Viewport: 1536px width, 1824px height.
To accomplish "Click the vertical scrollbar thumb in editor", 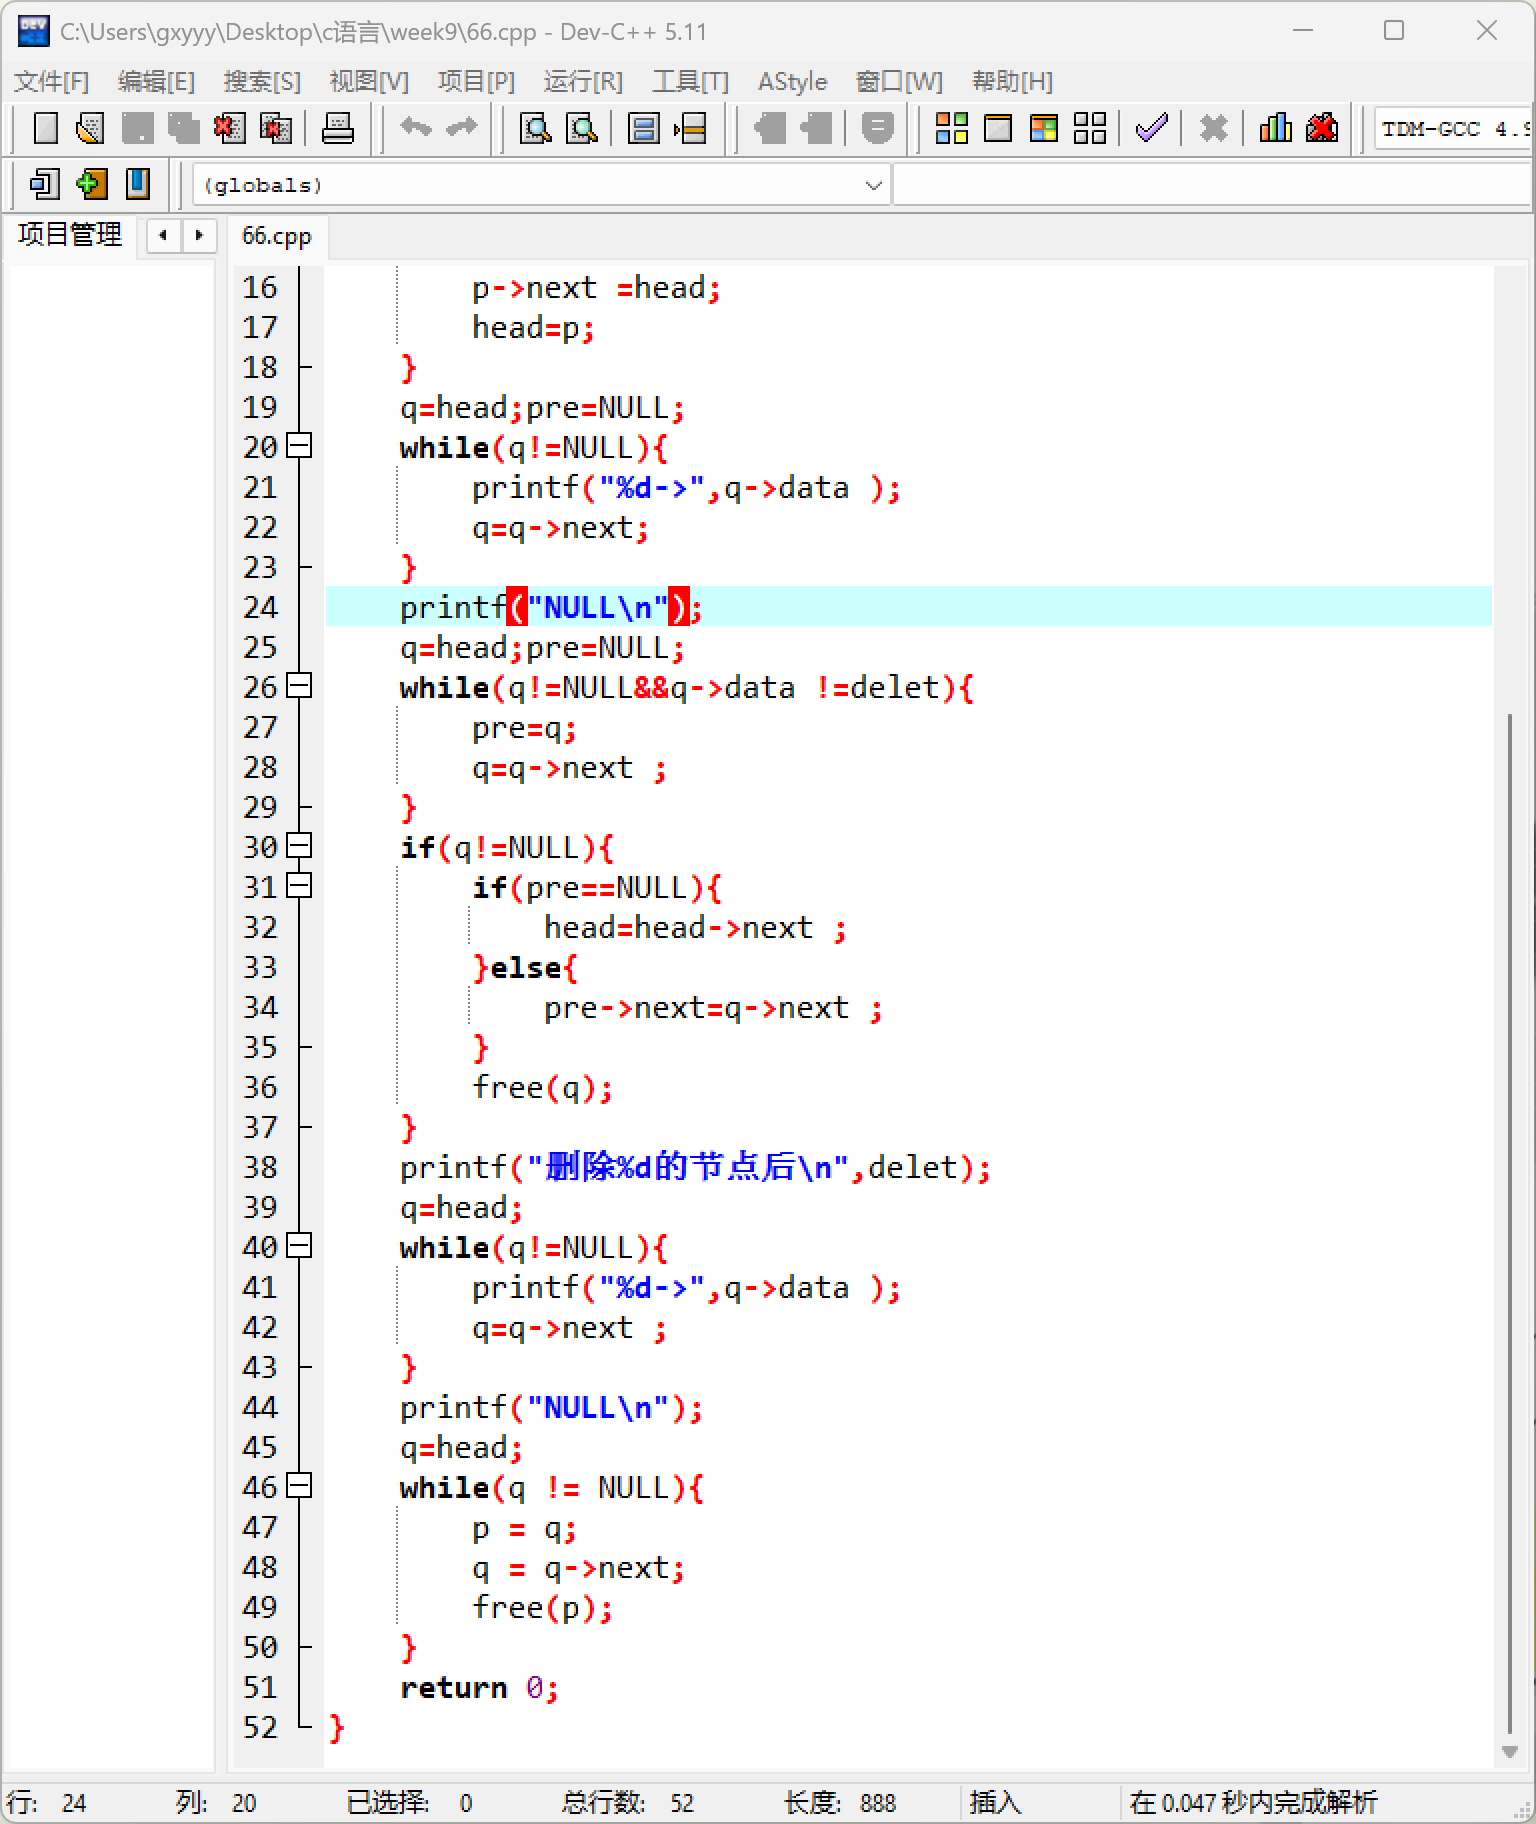I will pyautogui.click(x=1510, y=1225).
